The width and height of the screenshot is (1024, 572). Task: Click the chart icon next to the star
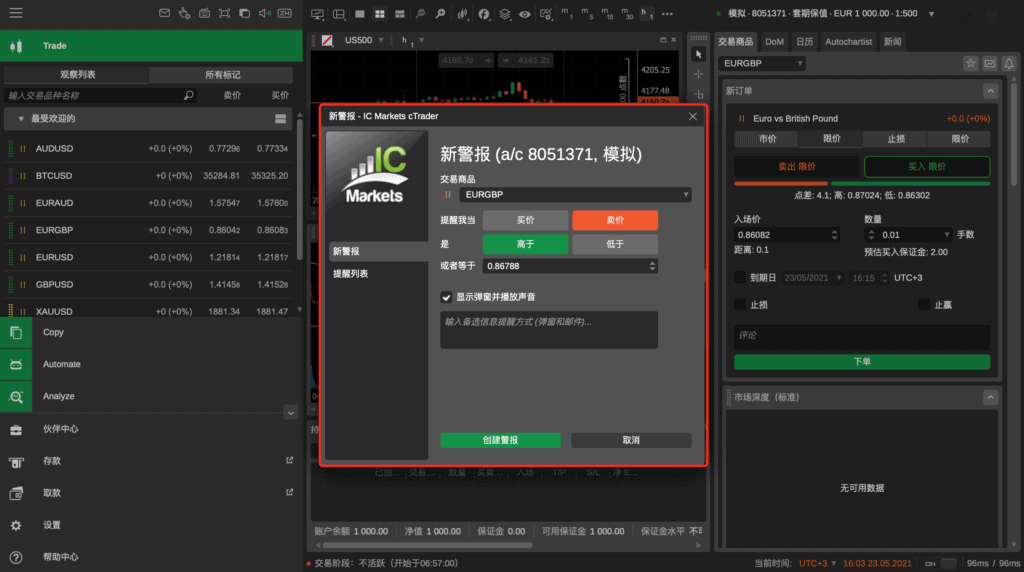click(x=990, y=63)
